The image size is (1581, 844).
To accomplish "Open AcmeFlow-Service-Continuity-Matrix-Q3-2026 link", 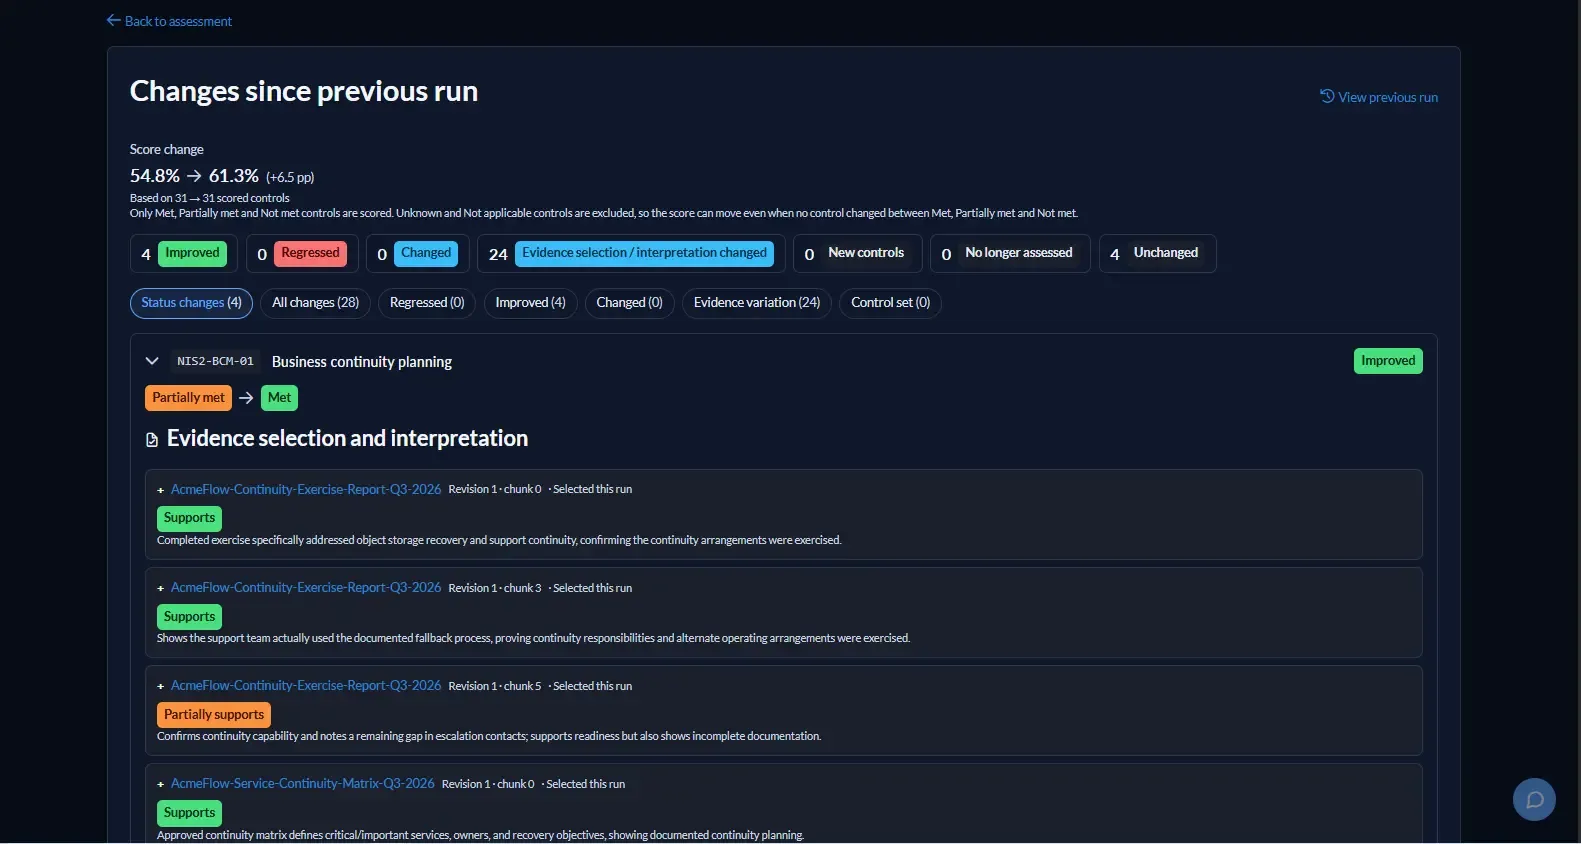I will 303,783.
